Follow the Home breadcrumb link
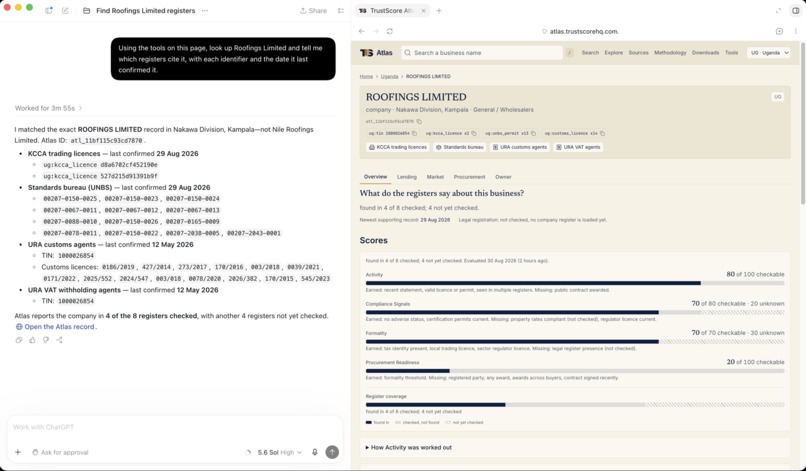The image size is (806, 471). click(366, 76)
